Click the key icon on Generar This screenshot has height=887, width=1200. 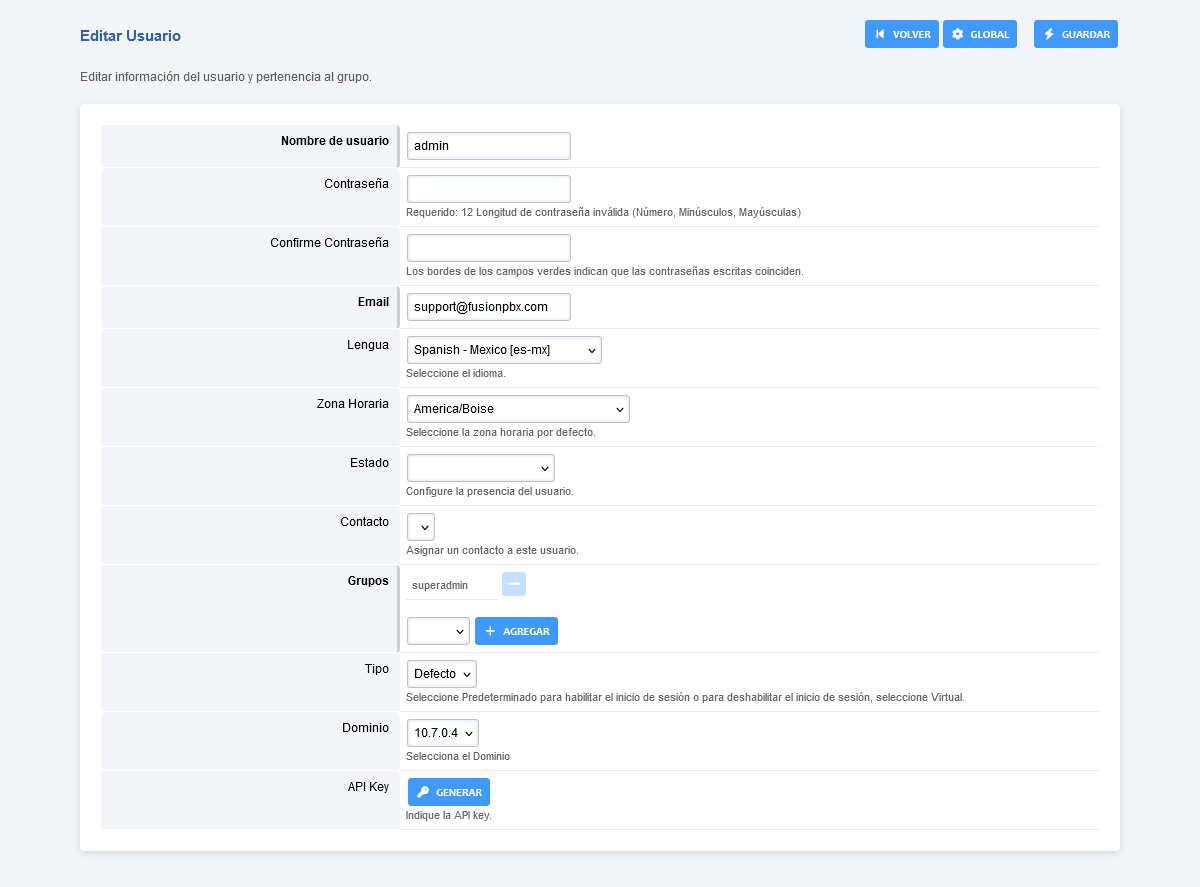[x=424, y=792]
